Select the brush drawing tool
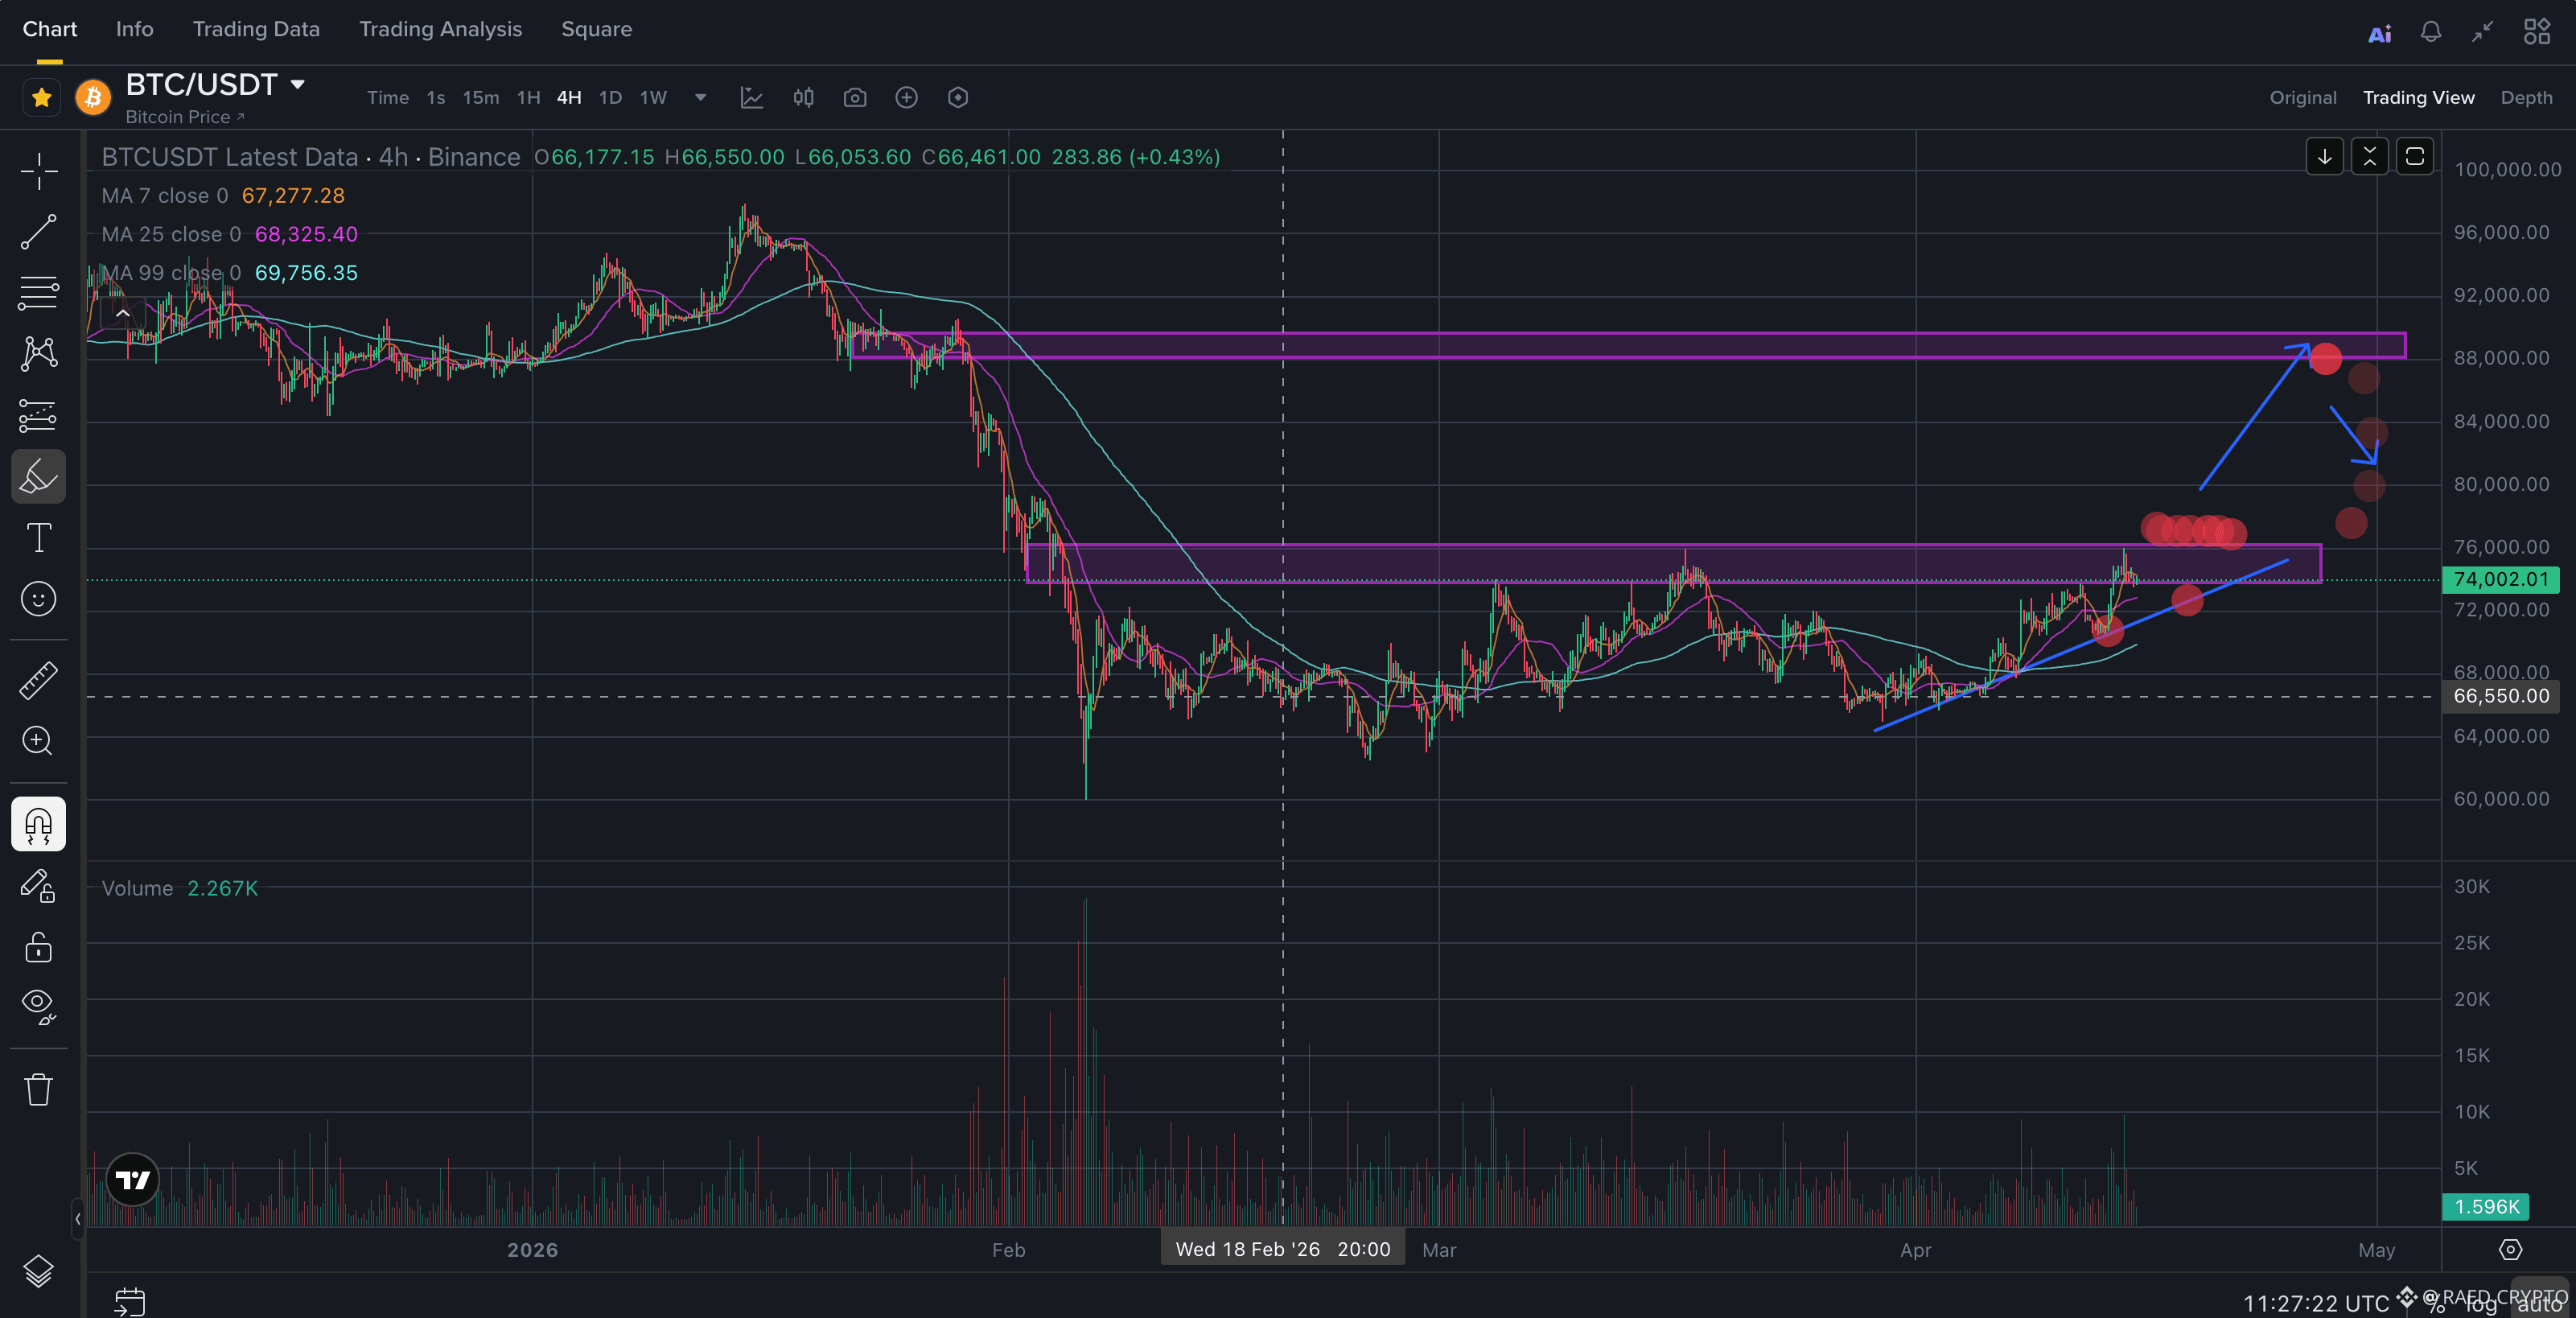The height and width of the screenshot is (1318, 2576). pyautogui.click(x=39, y=476)
